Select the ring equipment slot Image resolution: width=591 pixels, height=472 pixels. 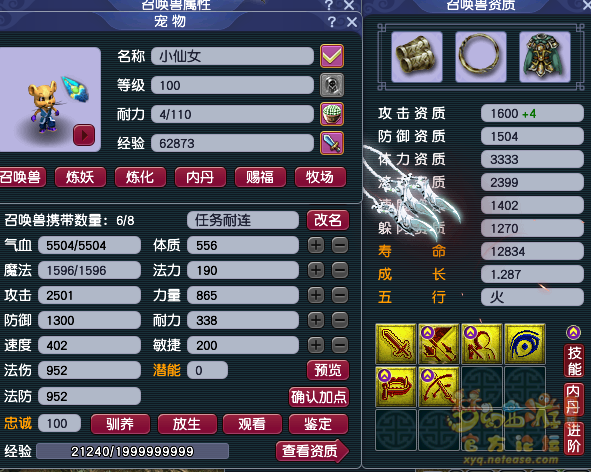(x=481, y=57)
